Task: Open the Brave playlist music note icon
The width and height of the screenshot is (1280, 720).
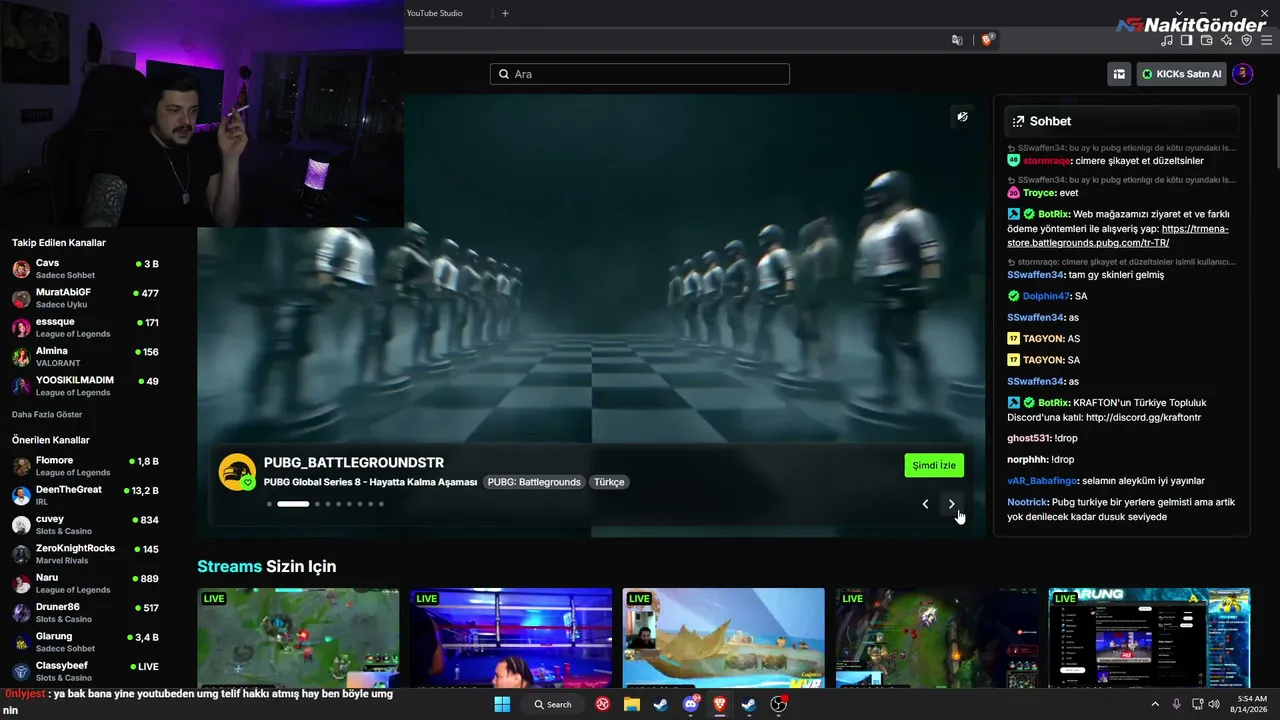Action: click(1167, 40)
